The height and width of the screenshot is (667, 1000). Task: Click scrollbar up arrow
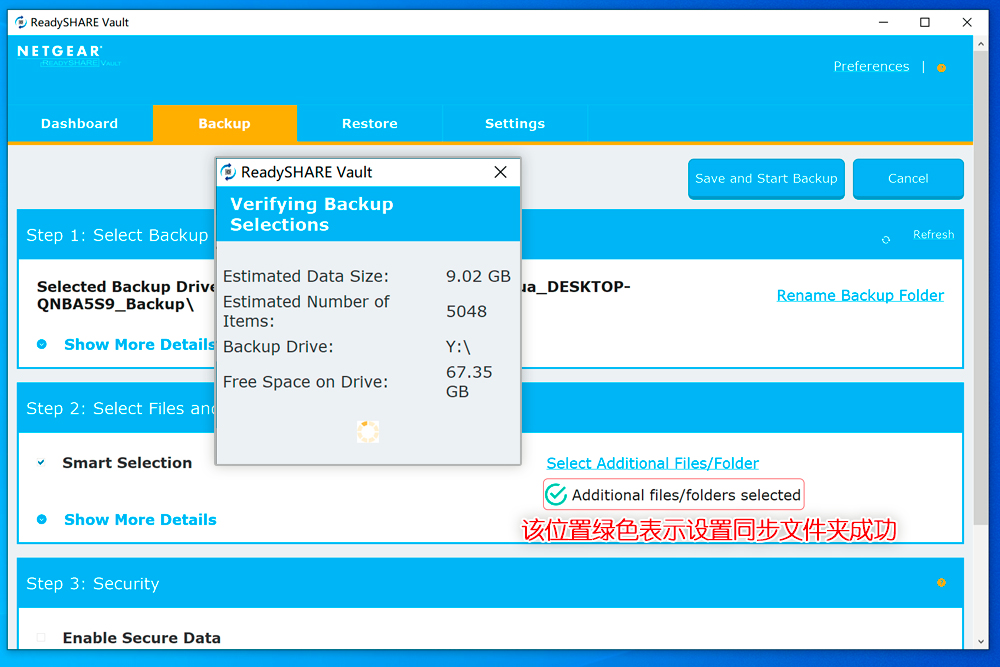[981, 44]
